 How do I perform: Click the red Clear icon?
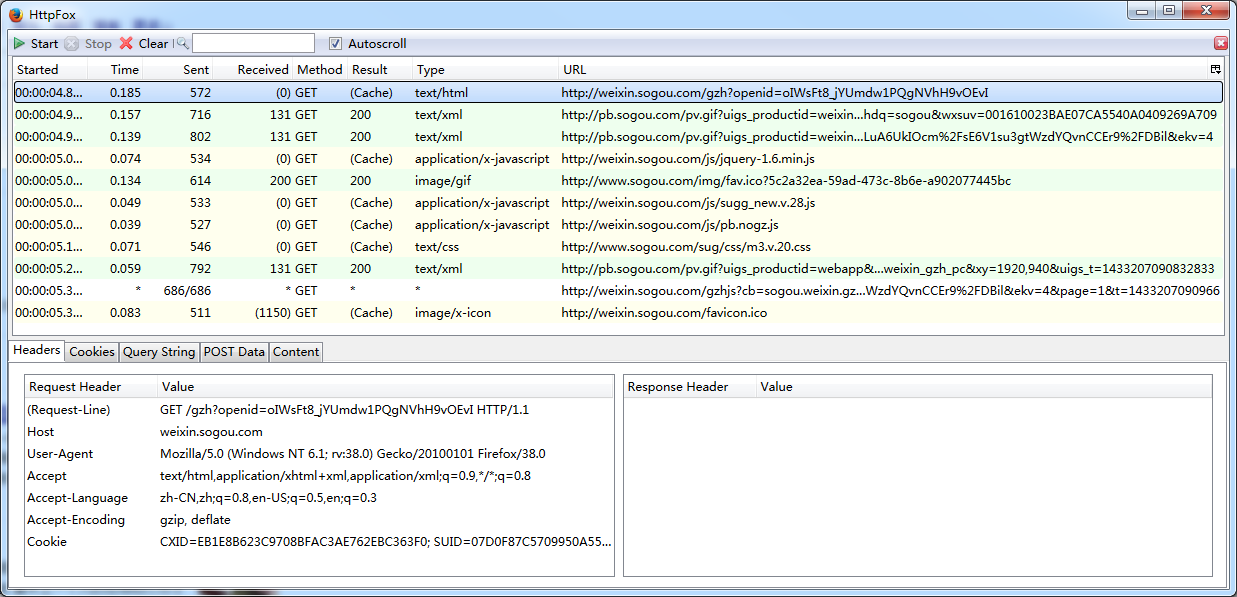(x=126, y=44)
